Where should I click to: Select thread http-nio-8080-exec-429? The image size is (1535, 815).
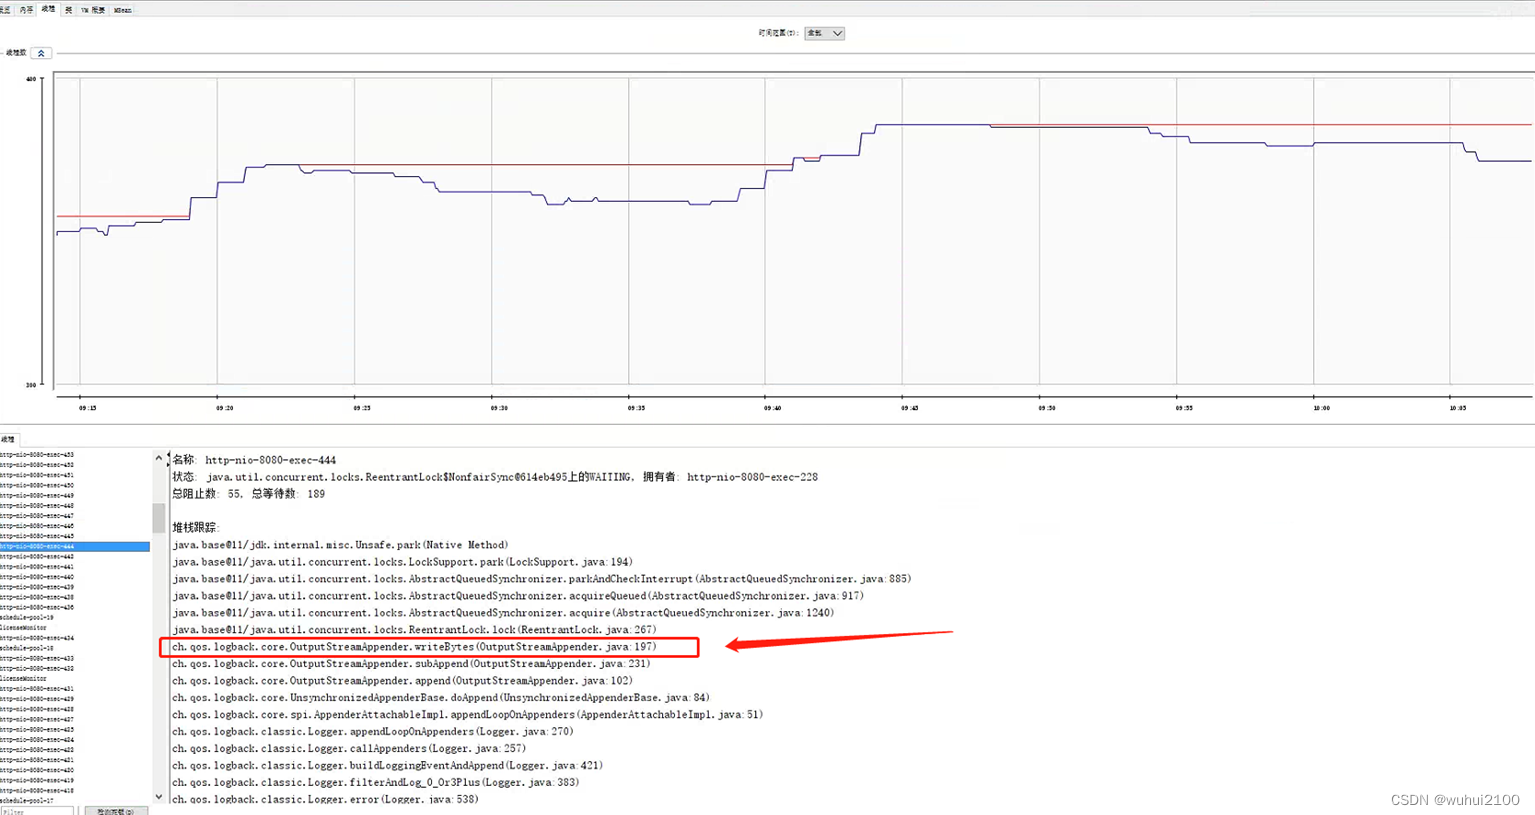(37, 699)
